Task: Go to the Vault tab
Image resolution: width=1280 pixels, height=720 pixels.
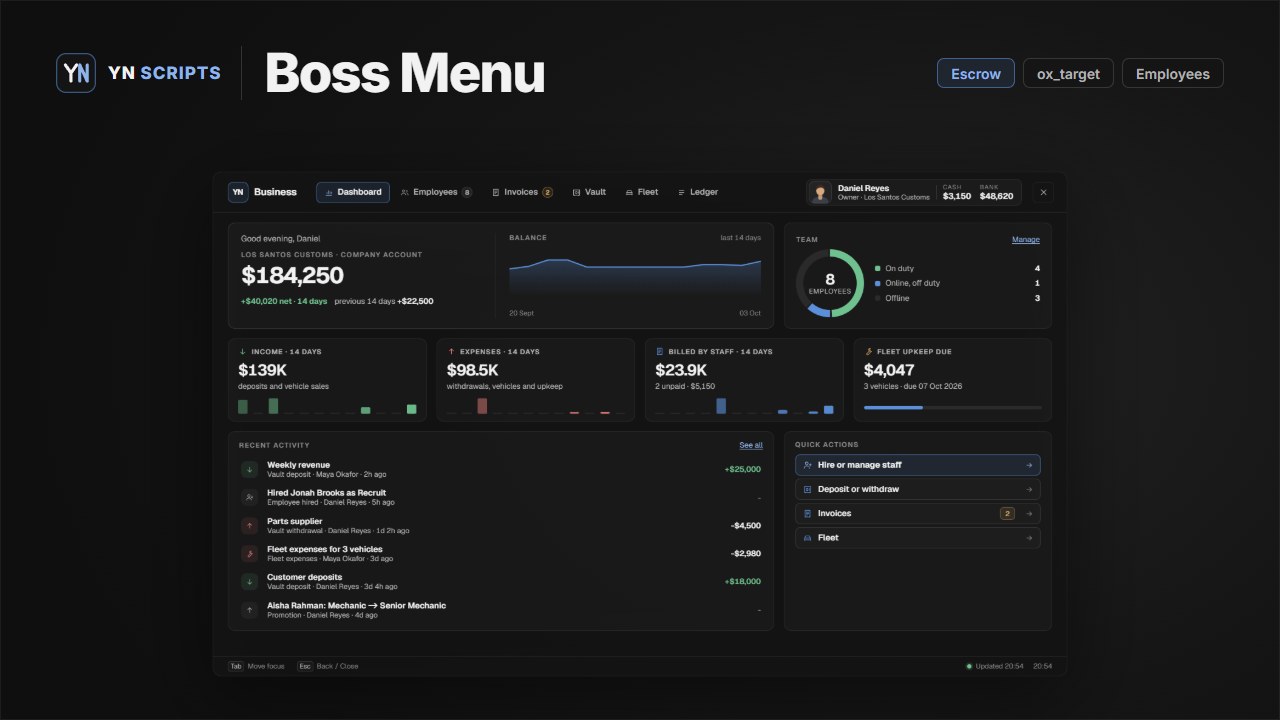Action: pyautogui.click(x=589, y=192)
